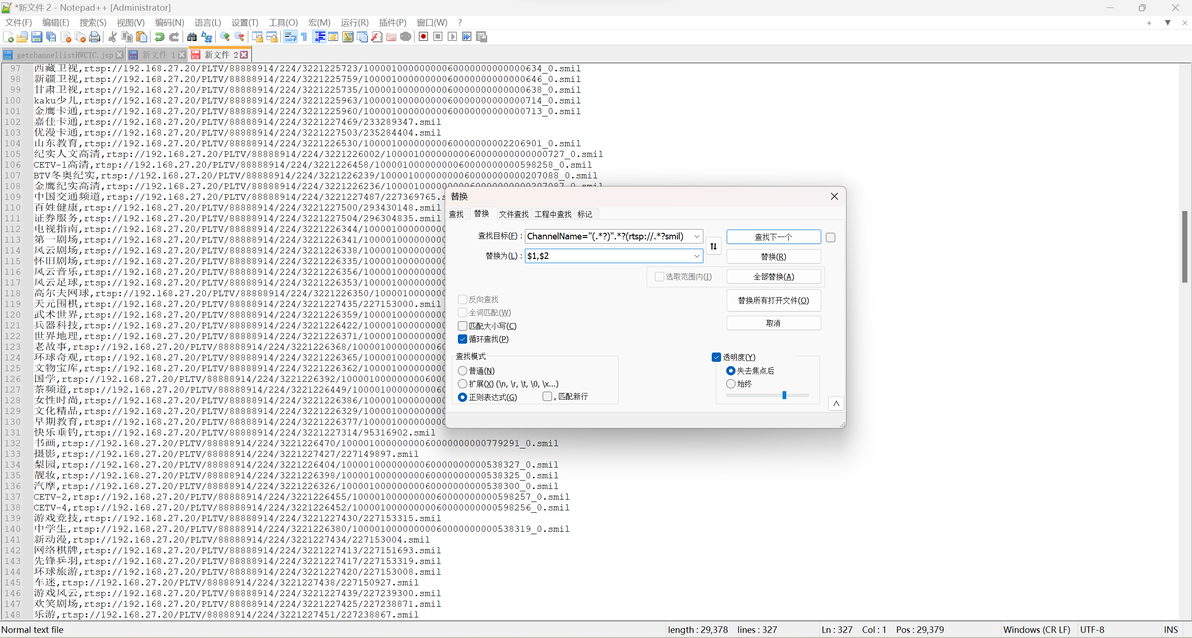Click the Stop Recording macro icon
The width and height of the screenshot is (1192, 638).
[439, 37]
